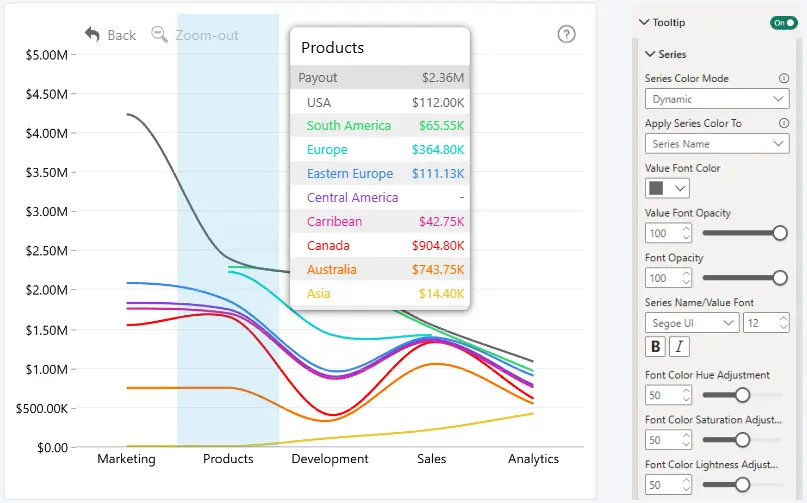Click Payout row in tooltip

[x=380, y=77]
